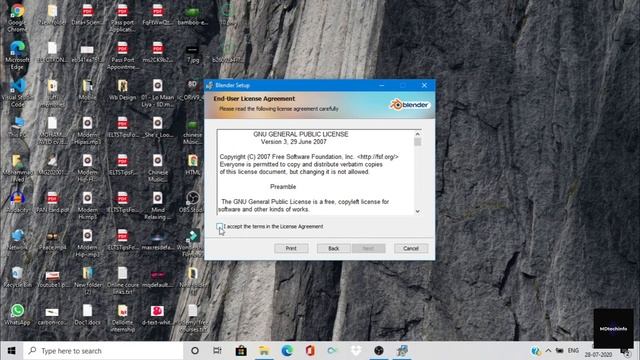Select the 01 - Lo Maan Liya audio file

click(158, 92)
